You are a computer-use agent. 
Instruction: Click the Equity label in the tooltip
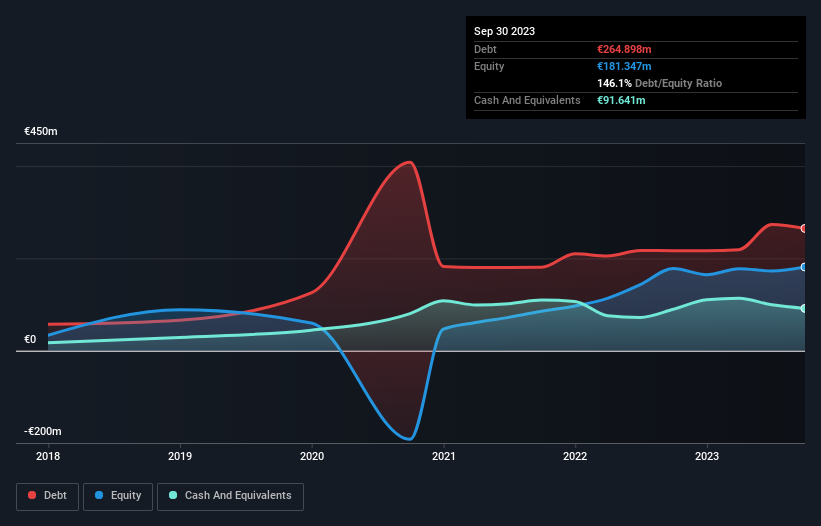coord(489,66)
